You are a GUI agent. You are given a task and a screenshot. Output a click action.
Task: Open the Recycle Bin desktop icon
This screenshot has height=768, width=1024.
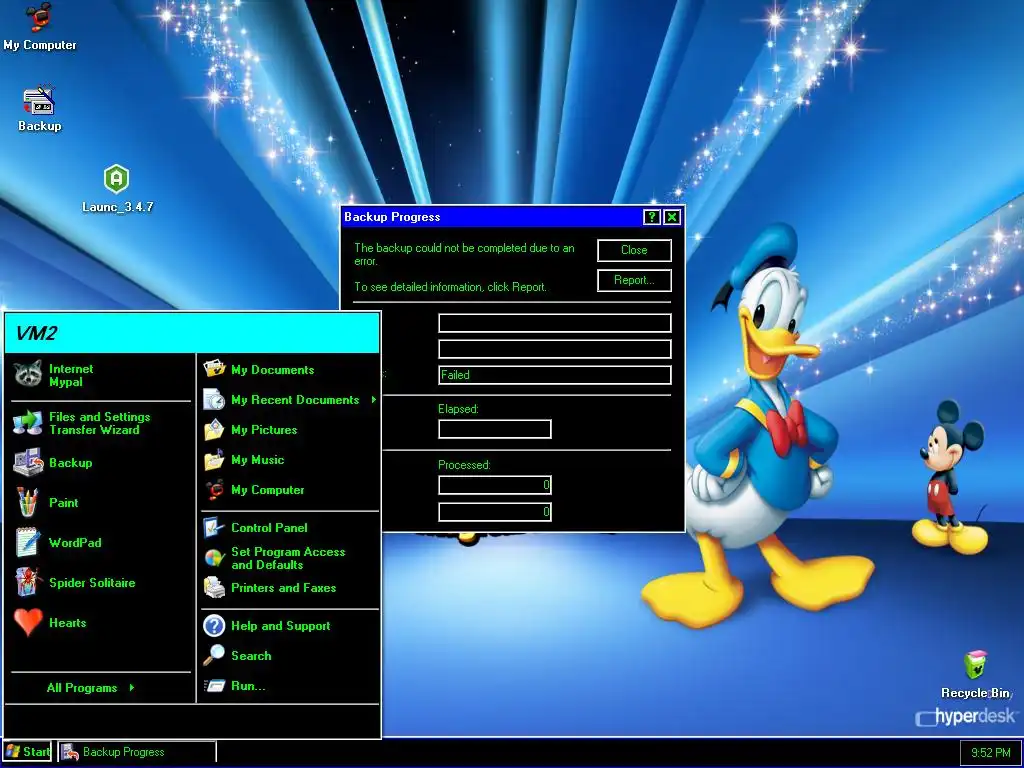(975, 665)
